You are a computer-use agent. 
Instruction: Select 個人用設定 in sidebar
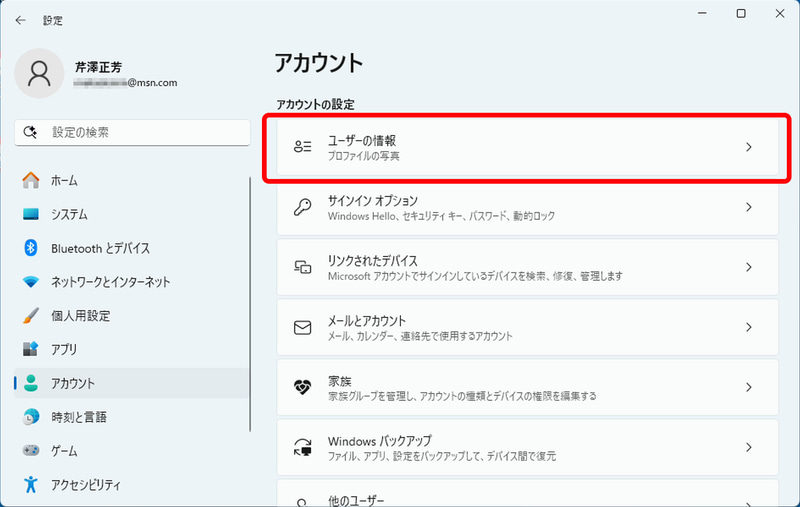(132, 315)
